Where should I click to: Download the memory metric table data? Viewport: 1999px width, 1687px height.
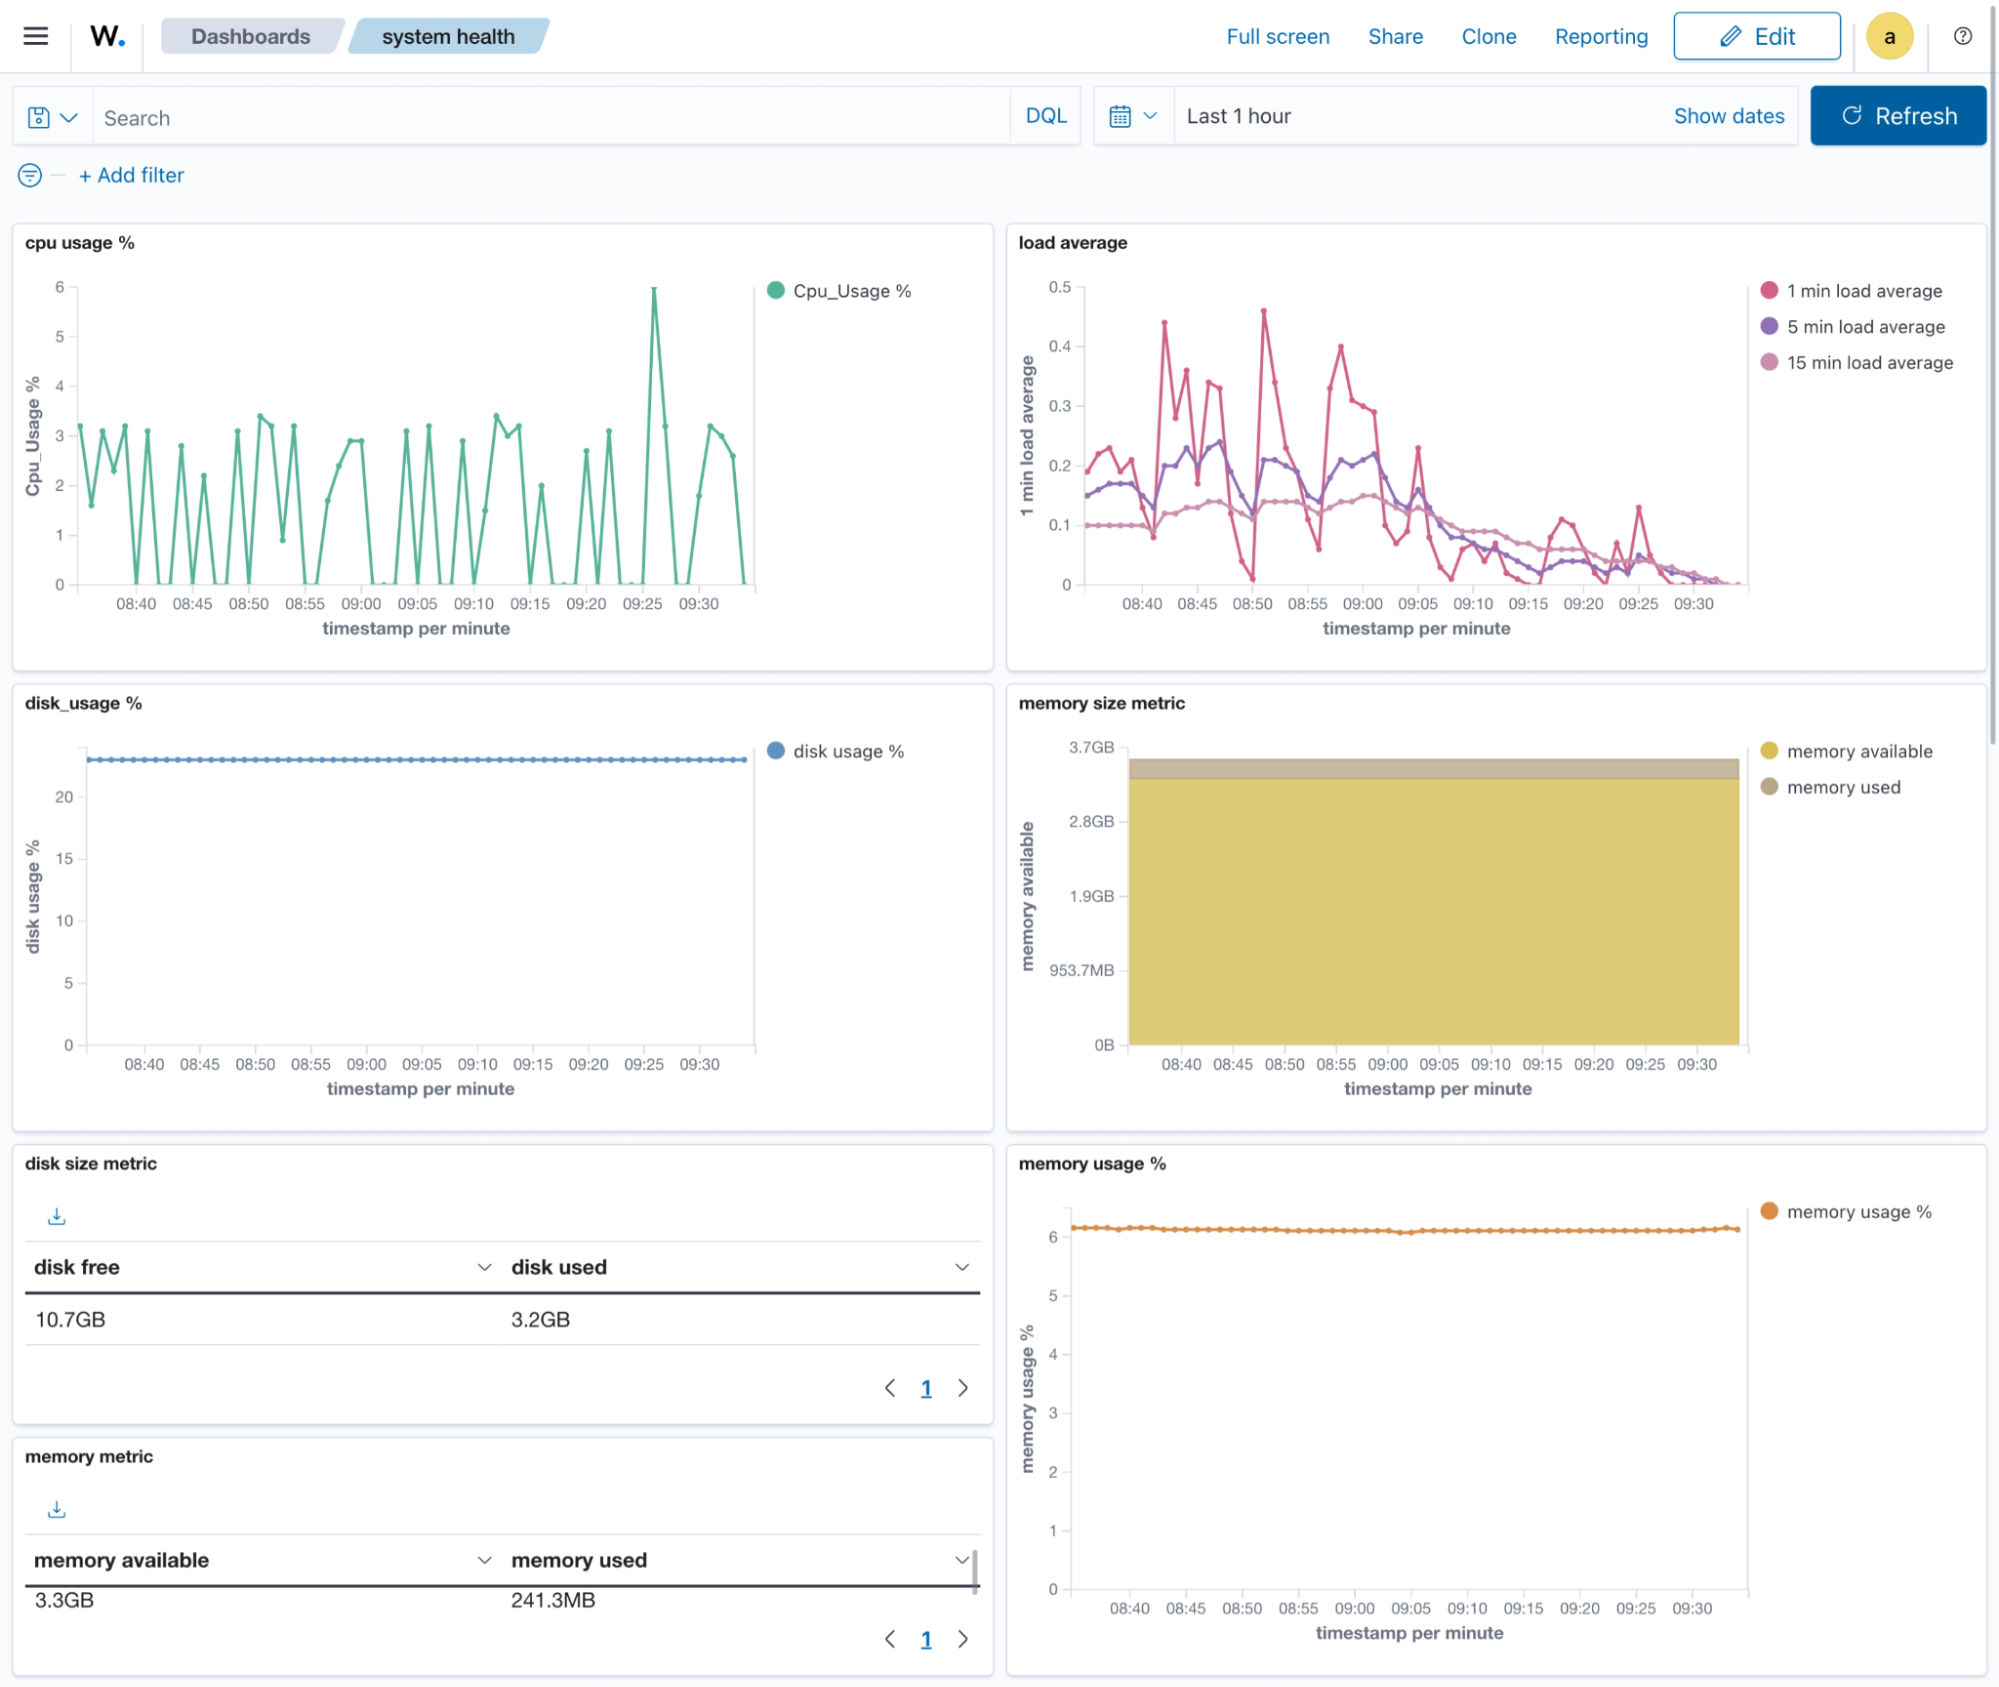click(x=57, y=1509)
